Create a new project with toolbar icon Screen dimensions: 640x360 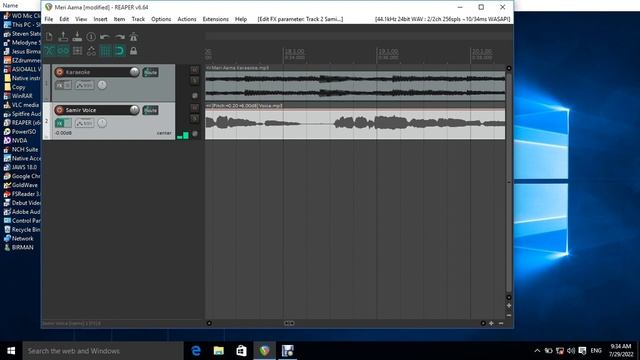point(49,37)
